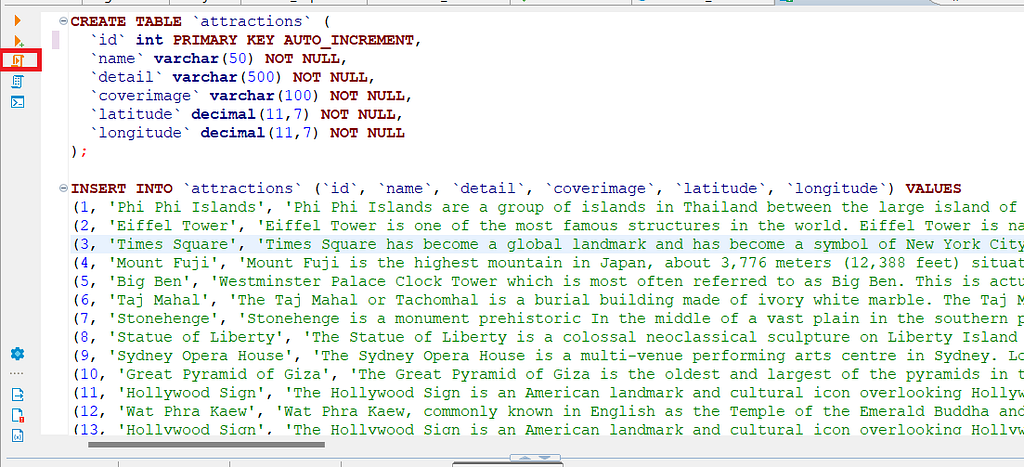1024x467 pixels.
Task: Click the 'INSERT INTO' keywords
Action: tap(121, 189)
